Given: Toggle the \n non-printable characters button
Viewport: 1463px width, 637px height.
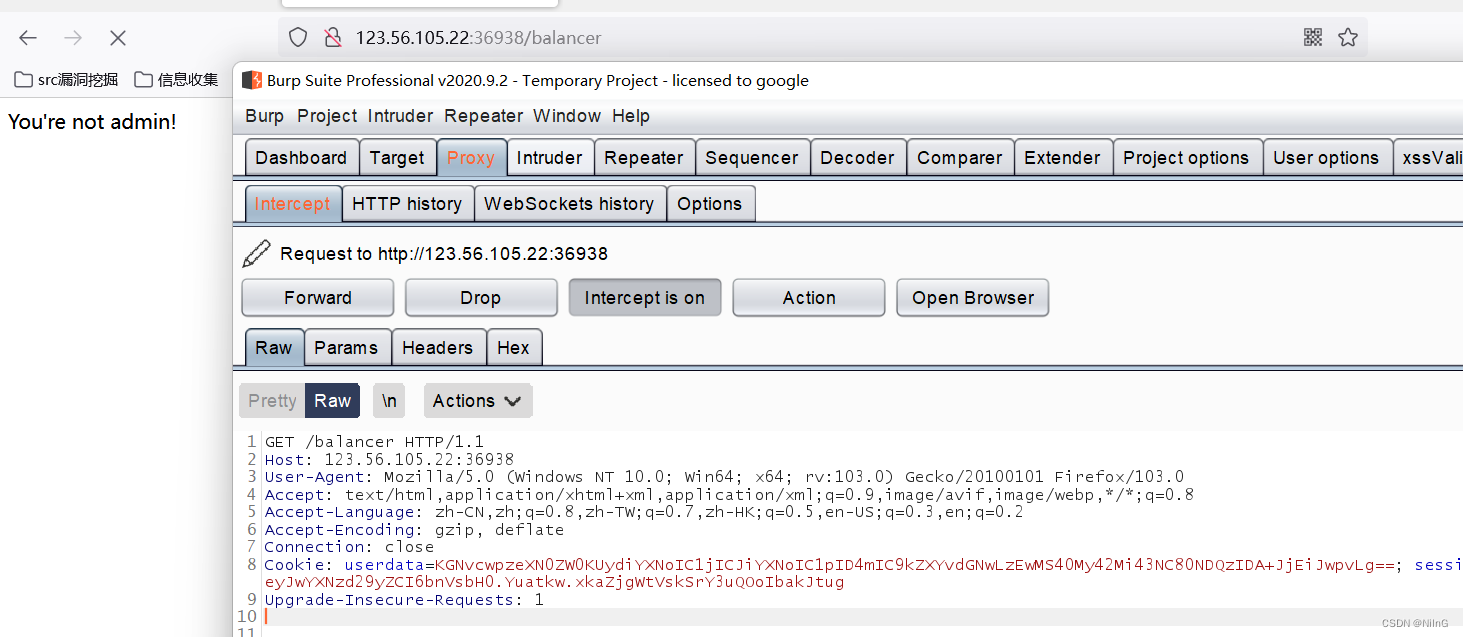Looking at the screenshot, I should (x=390, y=401).
